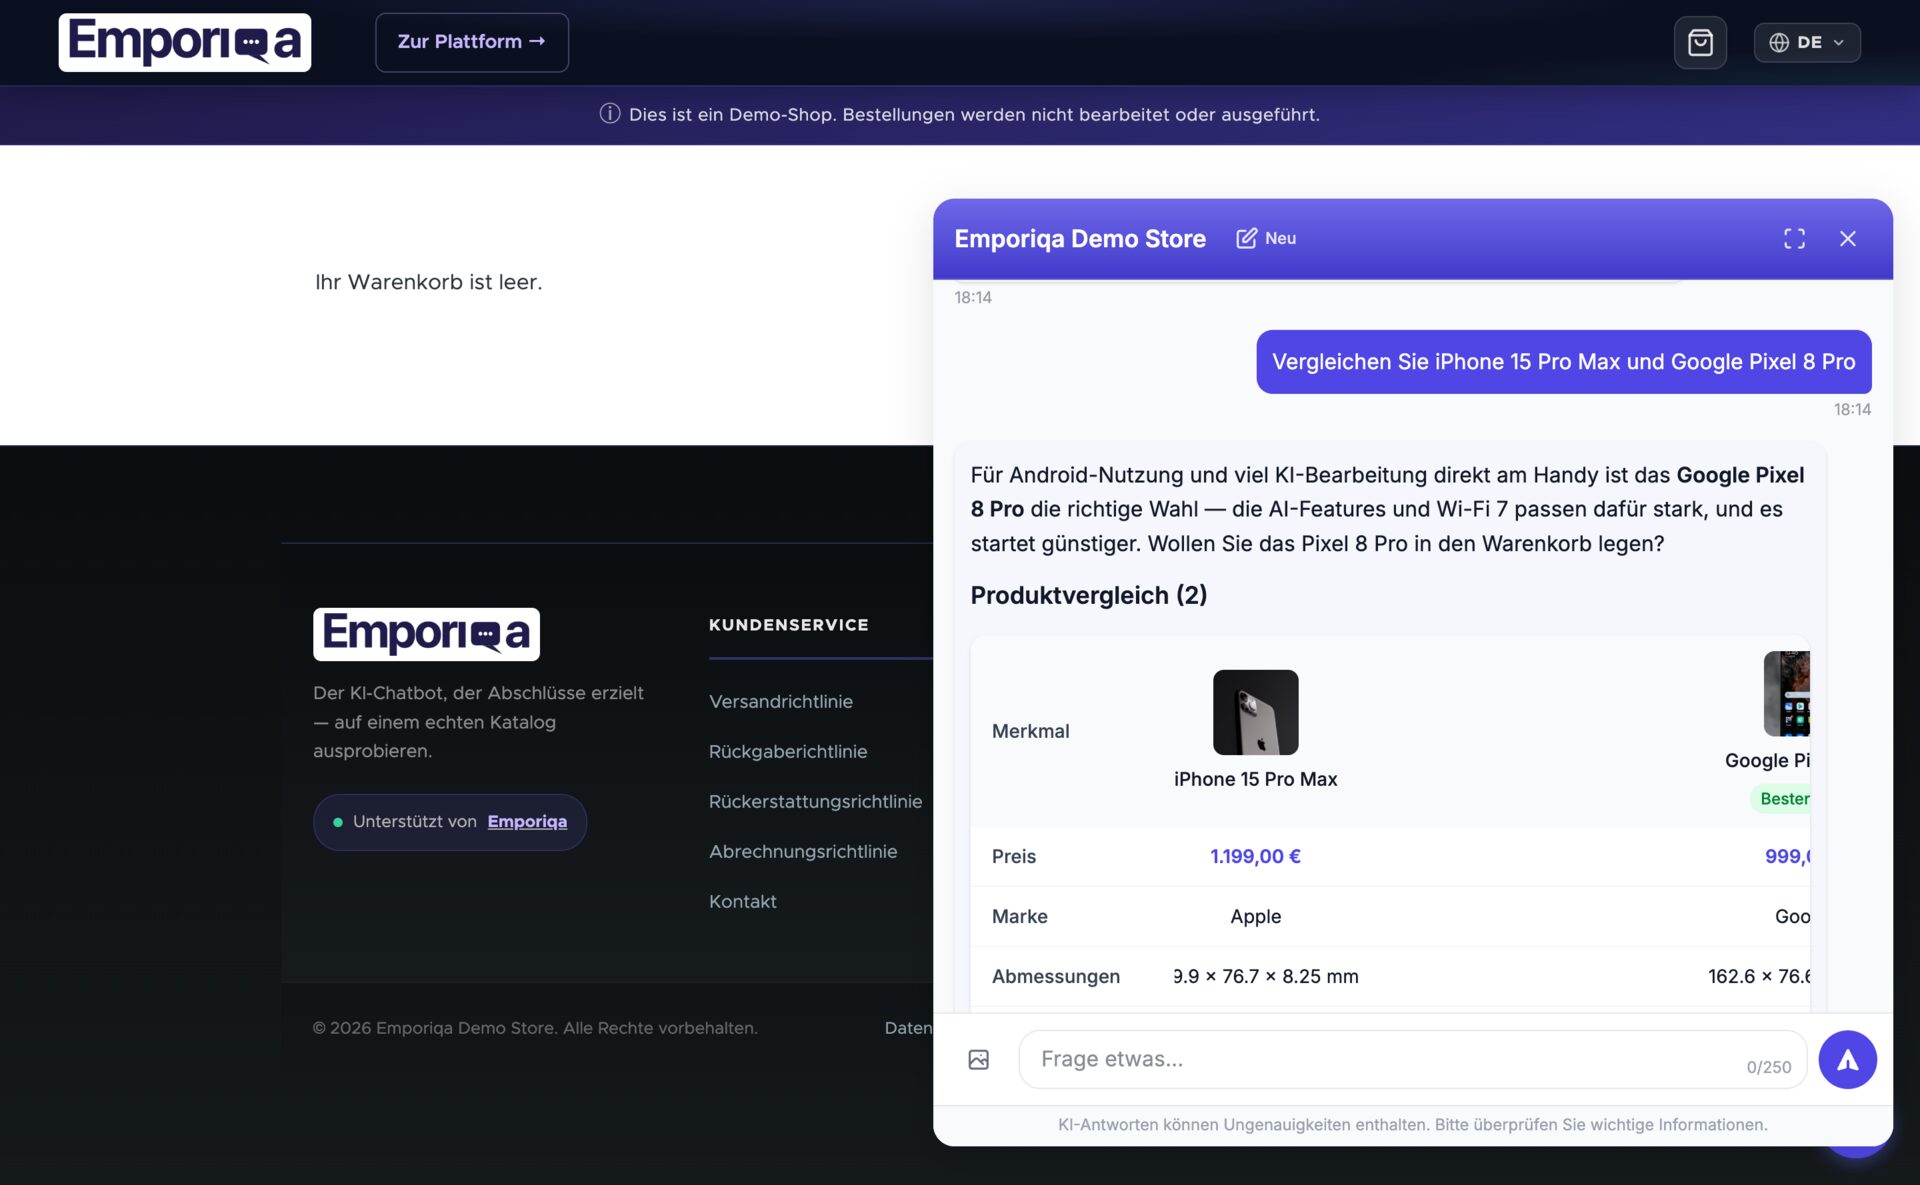Open the DE language dropdown

click(1807, 42)
